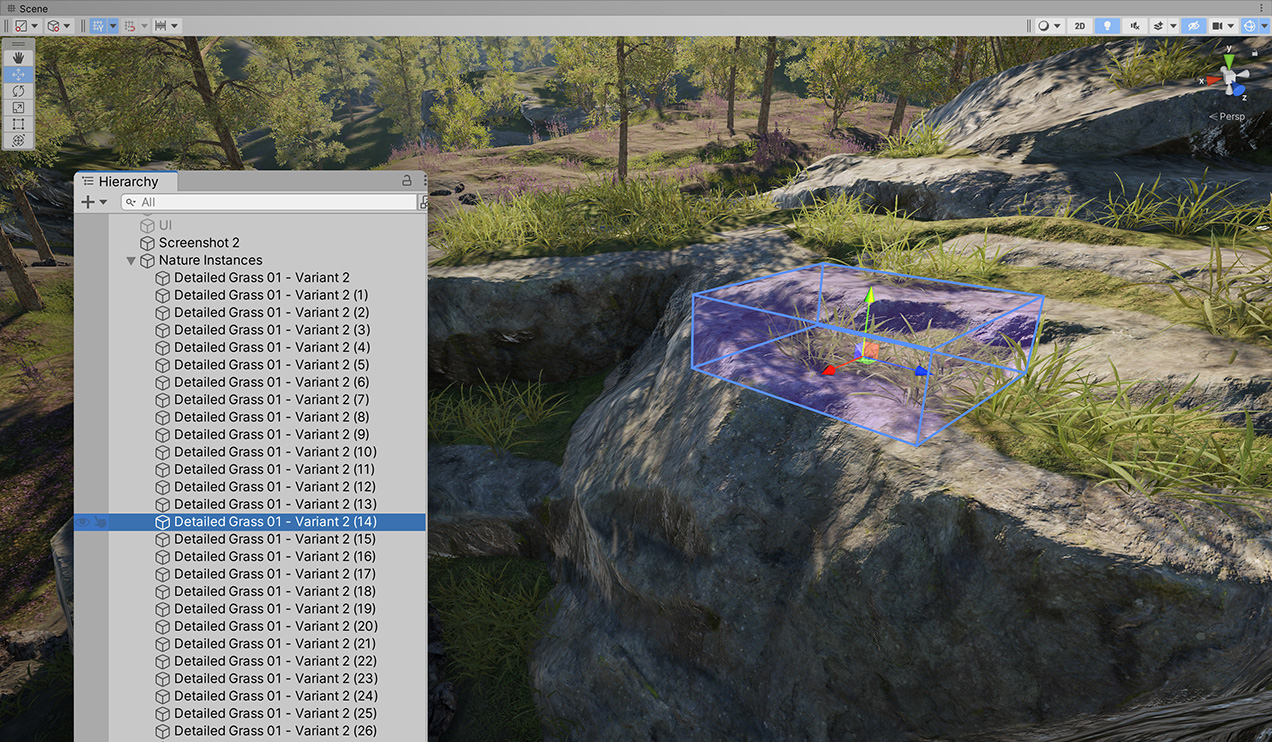Select the Scale tool

(x=19, y=107)
